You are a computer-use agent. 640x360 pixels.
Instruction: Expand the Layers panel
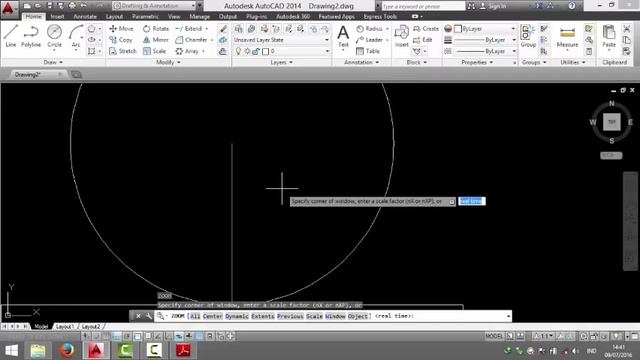(x=282, y=62)
